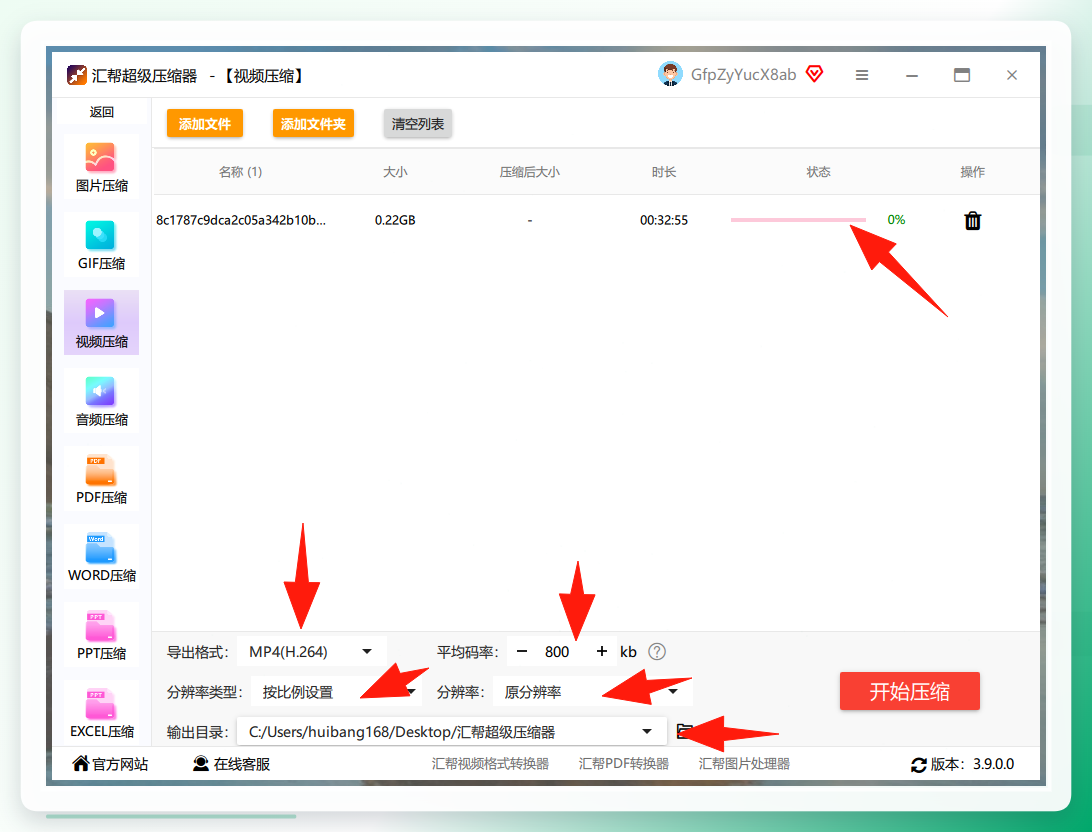Click the app logo in title bar
This screenshot has width=1092, height=832.
[x=77, y=75]
